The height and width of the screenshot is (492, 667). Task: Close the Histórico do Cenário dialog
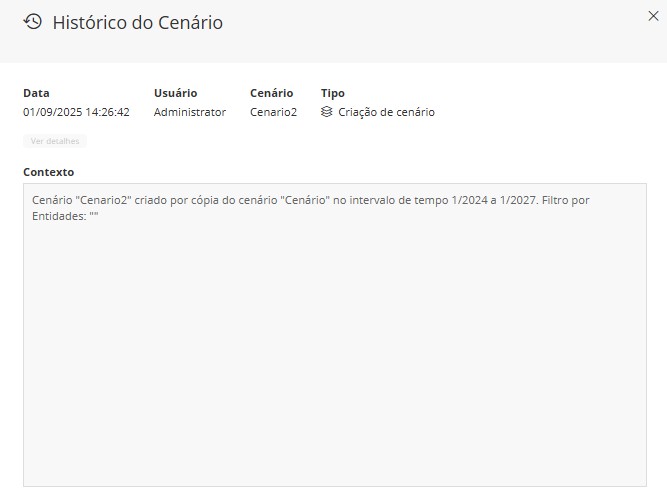[x=654, y=15]
